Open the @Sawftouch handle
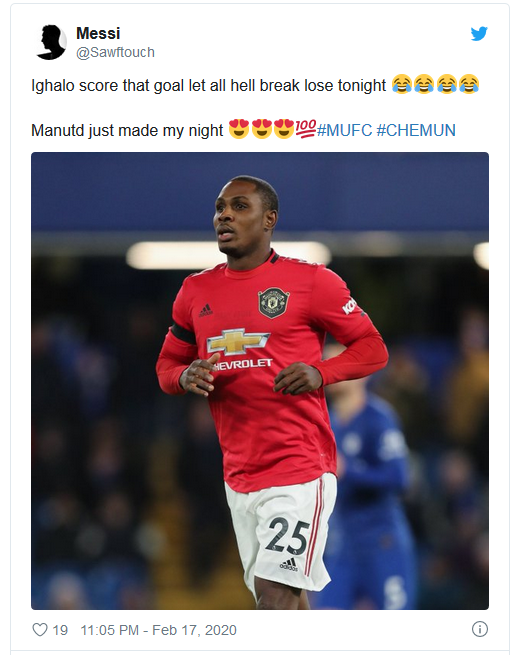The image size is (523, 655). [x=115, y=53]
